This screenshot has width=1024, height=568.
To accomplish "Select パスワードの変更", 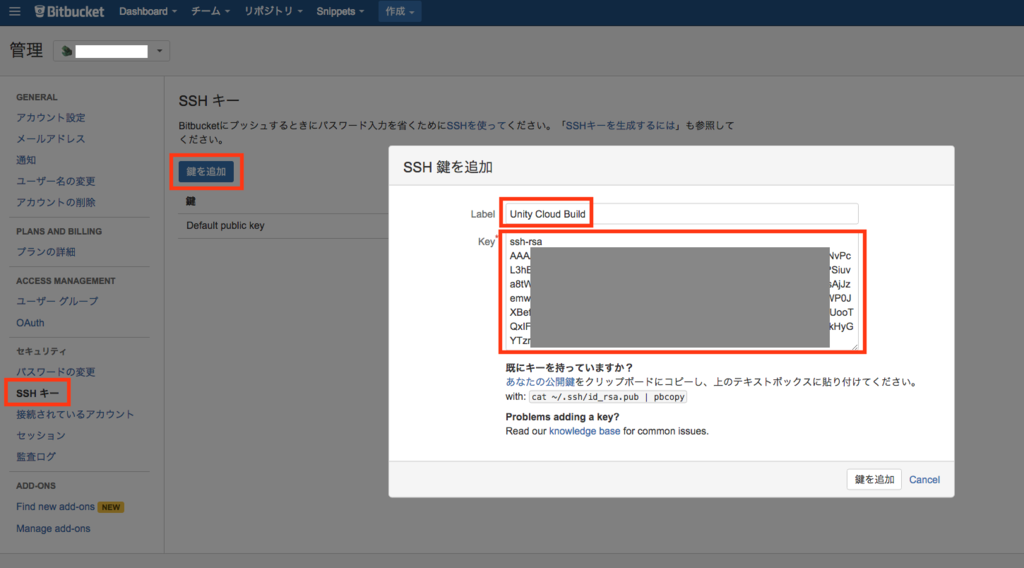I will [56, 371].
